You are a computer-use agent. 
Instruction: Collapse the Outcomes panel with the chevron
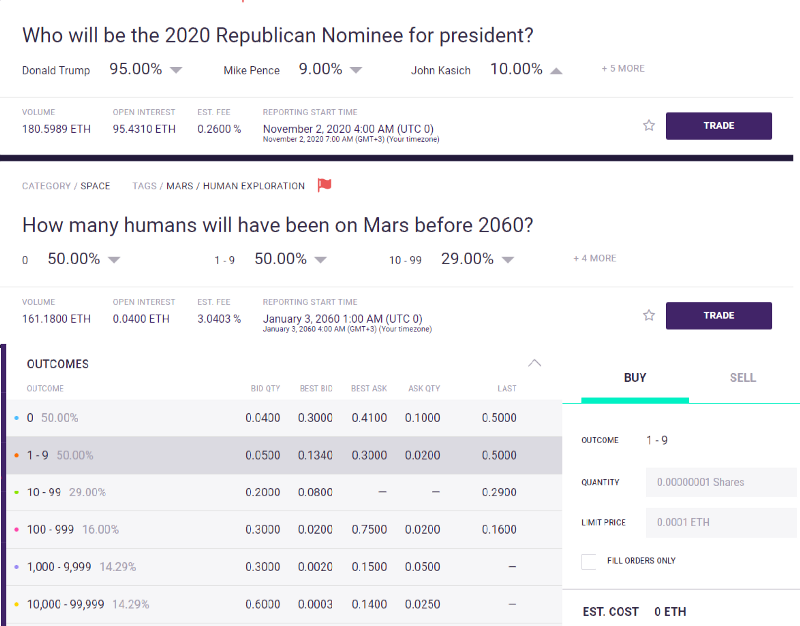coord(535,363)
